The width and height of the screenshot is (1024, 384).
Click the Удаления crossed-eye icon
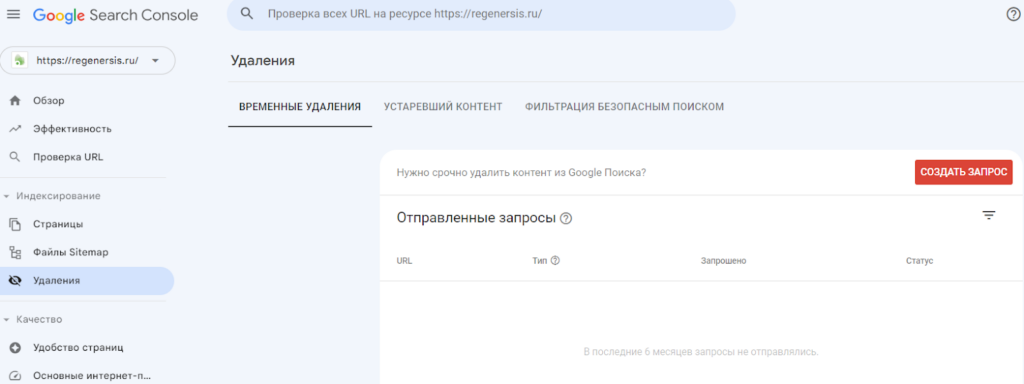(15, 281)
